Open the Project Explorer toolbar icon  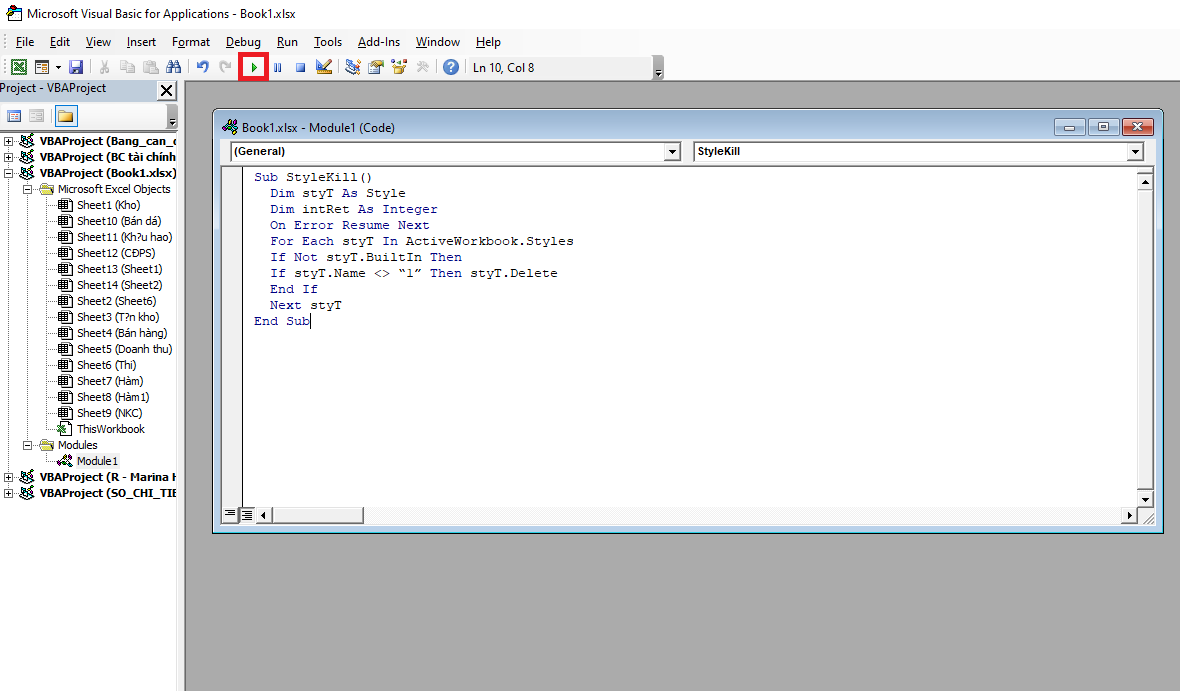point(353,67)
